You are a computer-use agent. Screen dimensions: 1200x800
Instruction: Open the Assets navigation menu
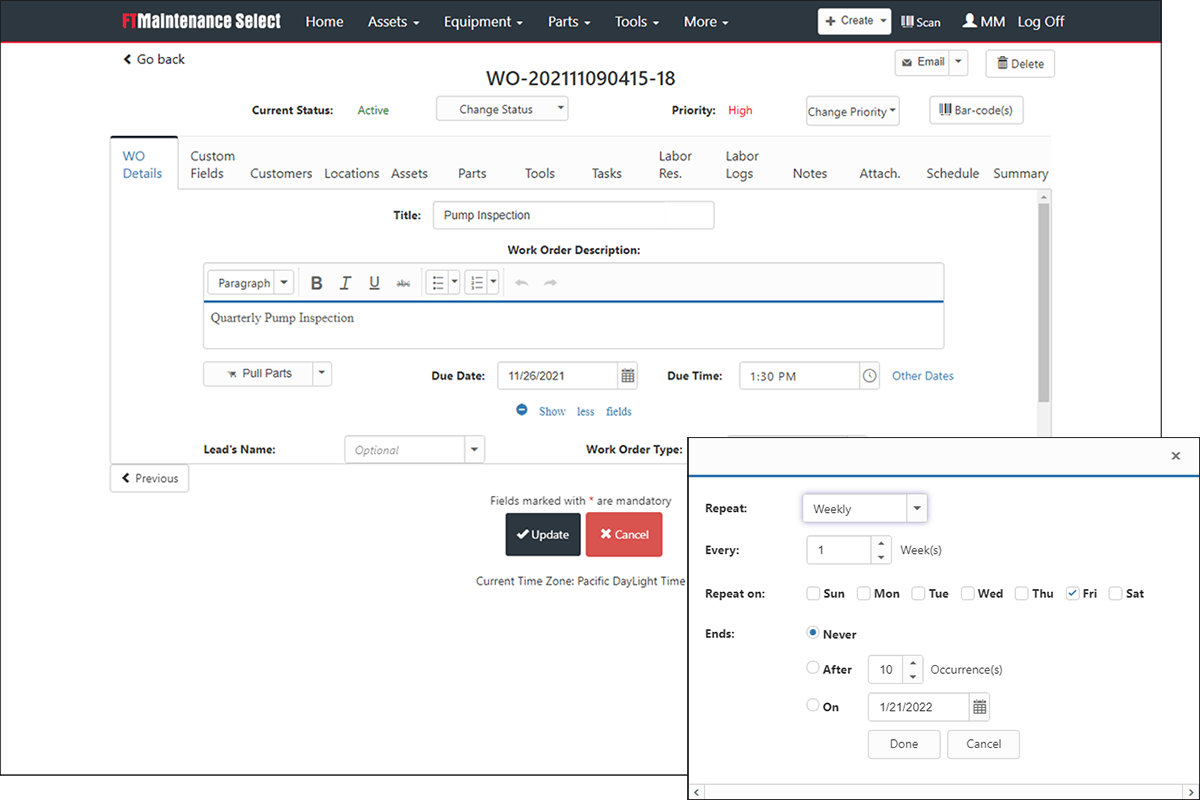[x=393, y=22]
